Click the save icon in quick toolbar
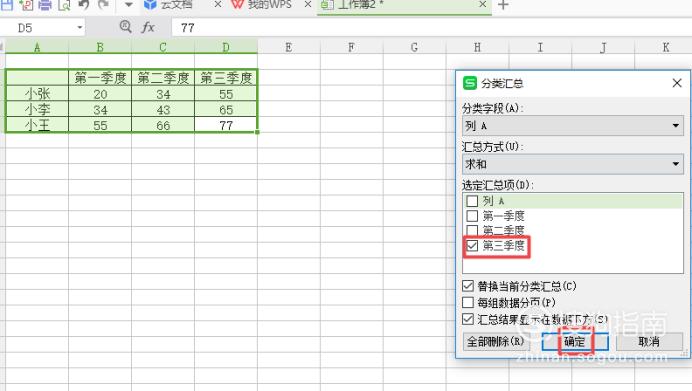 click(8, 4)
